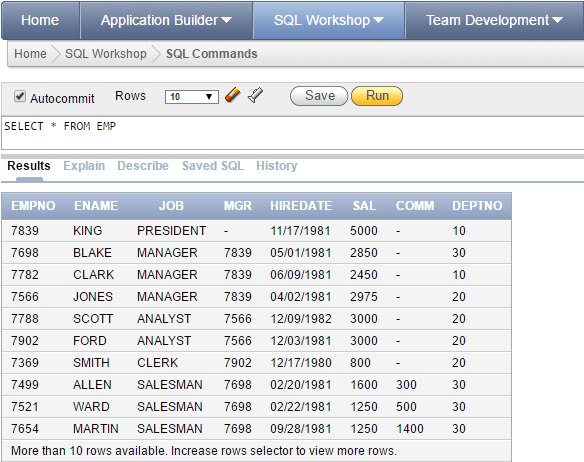Click the COMM column header
The width and height of the screenshot is (584, 462).
click(415, 206)
